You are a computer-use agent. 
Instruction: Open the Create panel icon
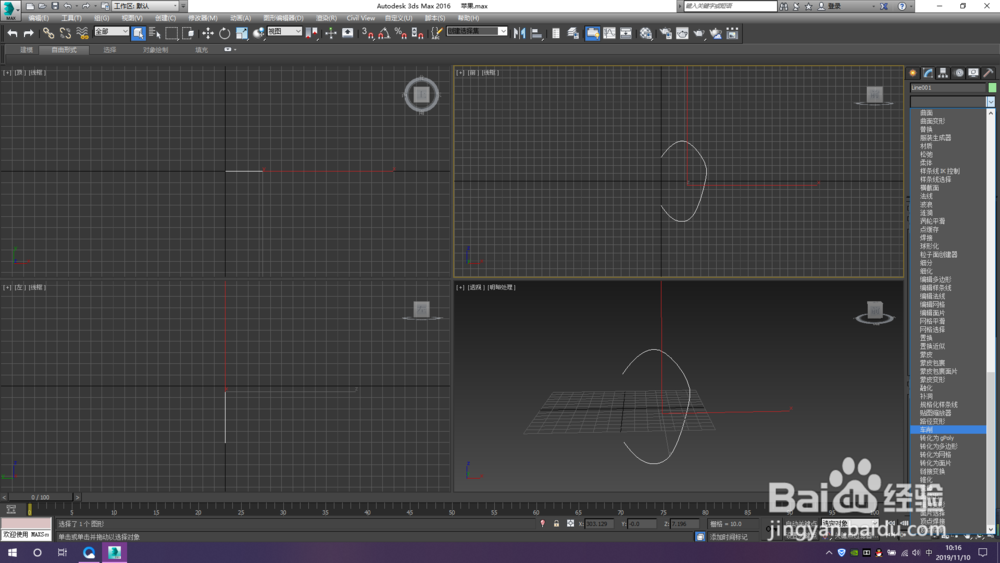(913, 73)
